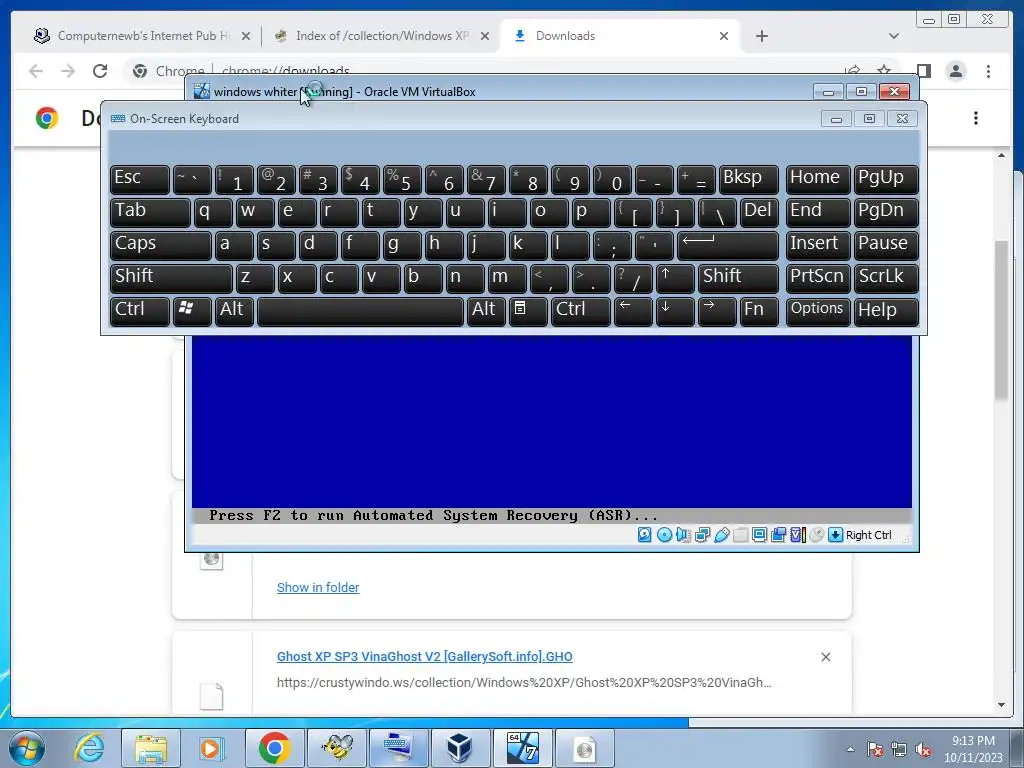
Task: Click the spacebar on On-Screen Keyboard
Action: [360, 311]
